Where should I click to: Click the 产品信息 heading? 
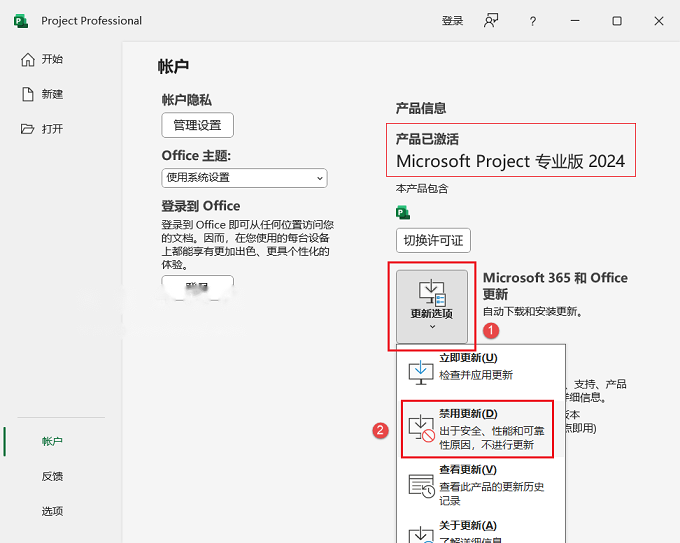421,108
